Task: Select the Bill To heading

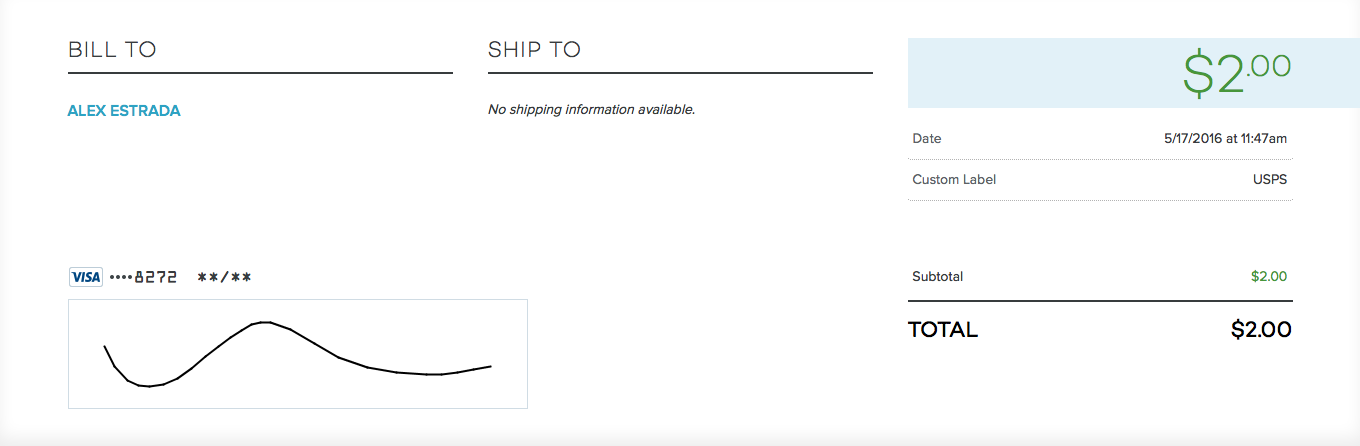Action: (x=112, y=50)
